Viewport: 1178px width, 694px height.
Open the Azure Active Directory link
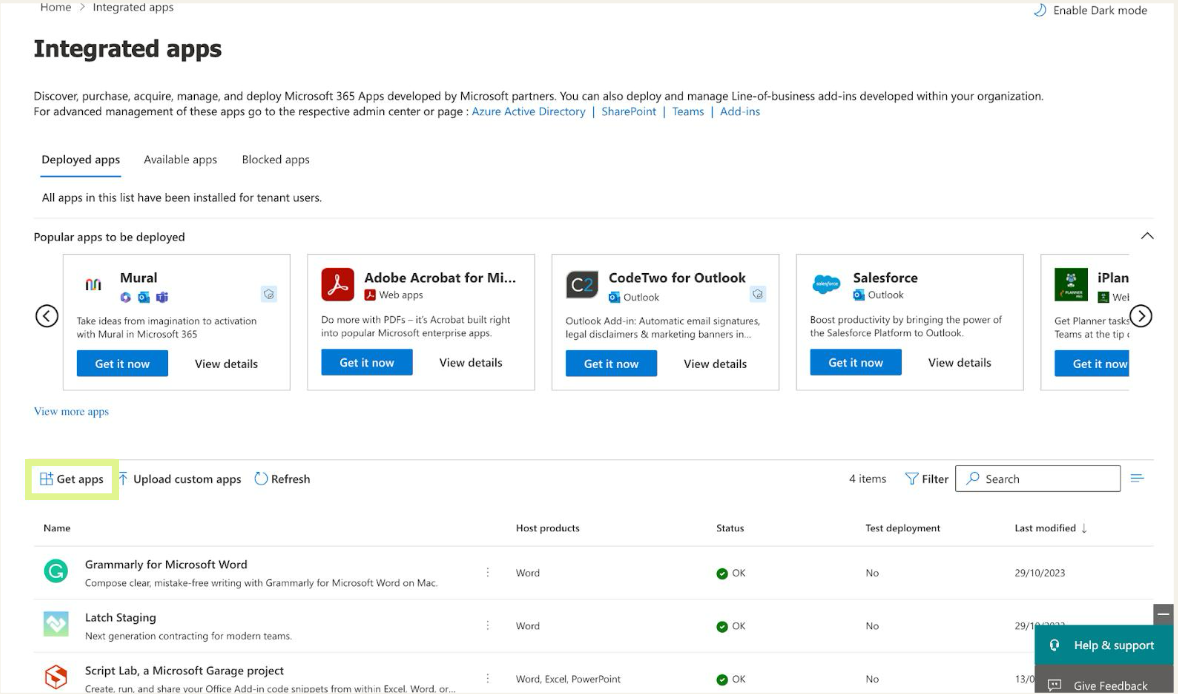tap(528, 111)
